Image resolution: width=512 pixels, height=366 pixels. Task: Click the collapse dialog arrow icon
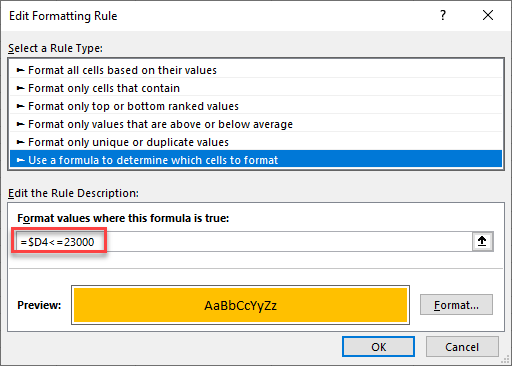[482, 241]
